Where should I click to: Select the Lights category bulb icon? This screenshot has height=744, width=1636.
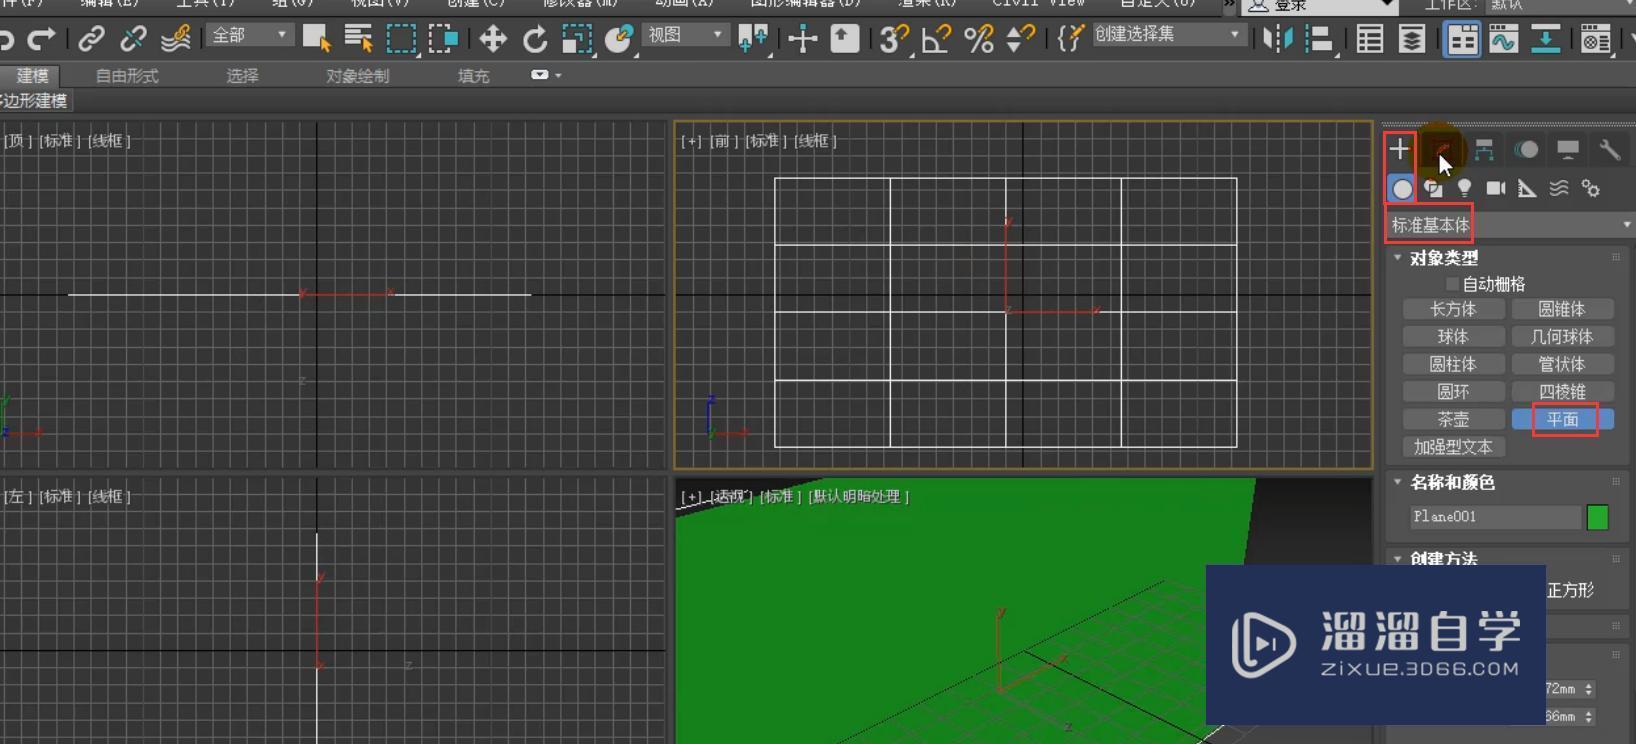(1464, 188)
